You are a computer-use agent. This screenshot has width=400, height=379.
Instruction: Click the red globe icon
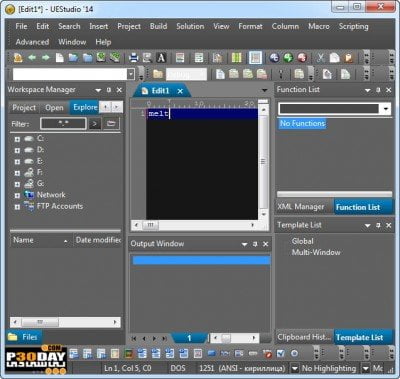(x=302, y=58)
